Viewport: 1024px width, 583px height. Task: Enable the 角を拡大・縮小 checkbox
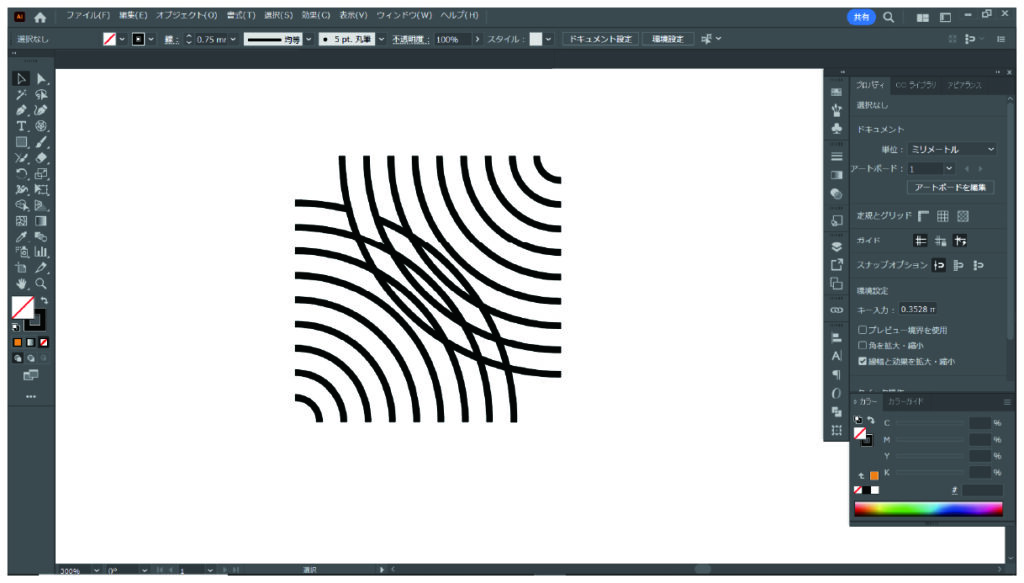(x=862, y=345)
